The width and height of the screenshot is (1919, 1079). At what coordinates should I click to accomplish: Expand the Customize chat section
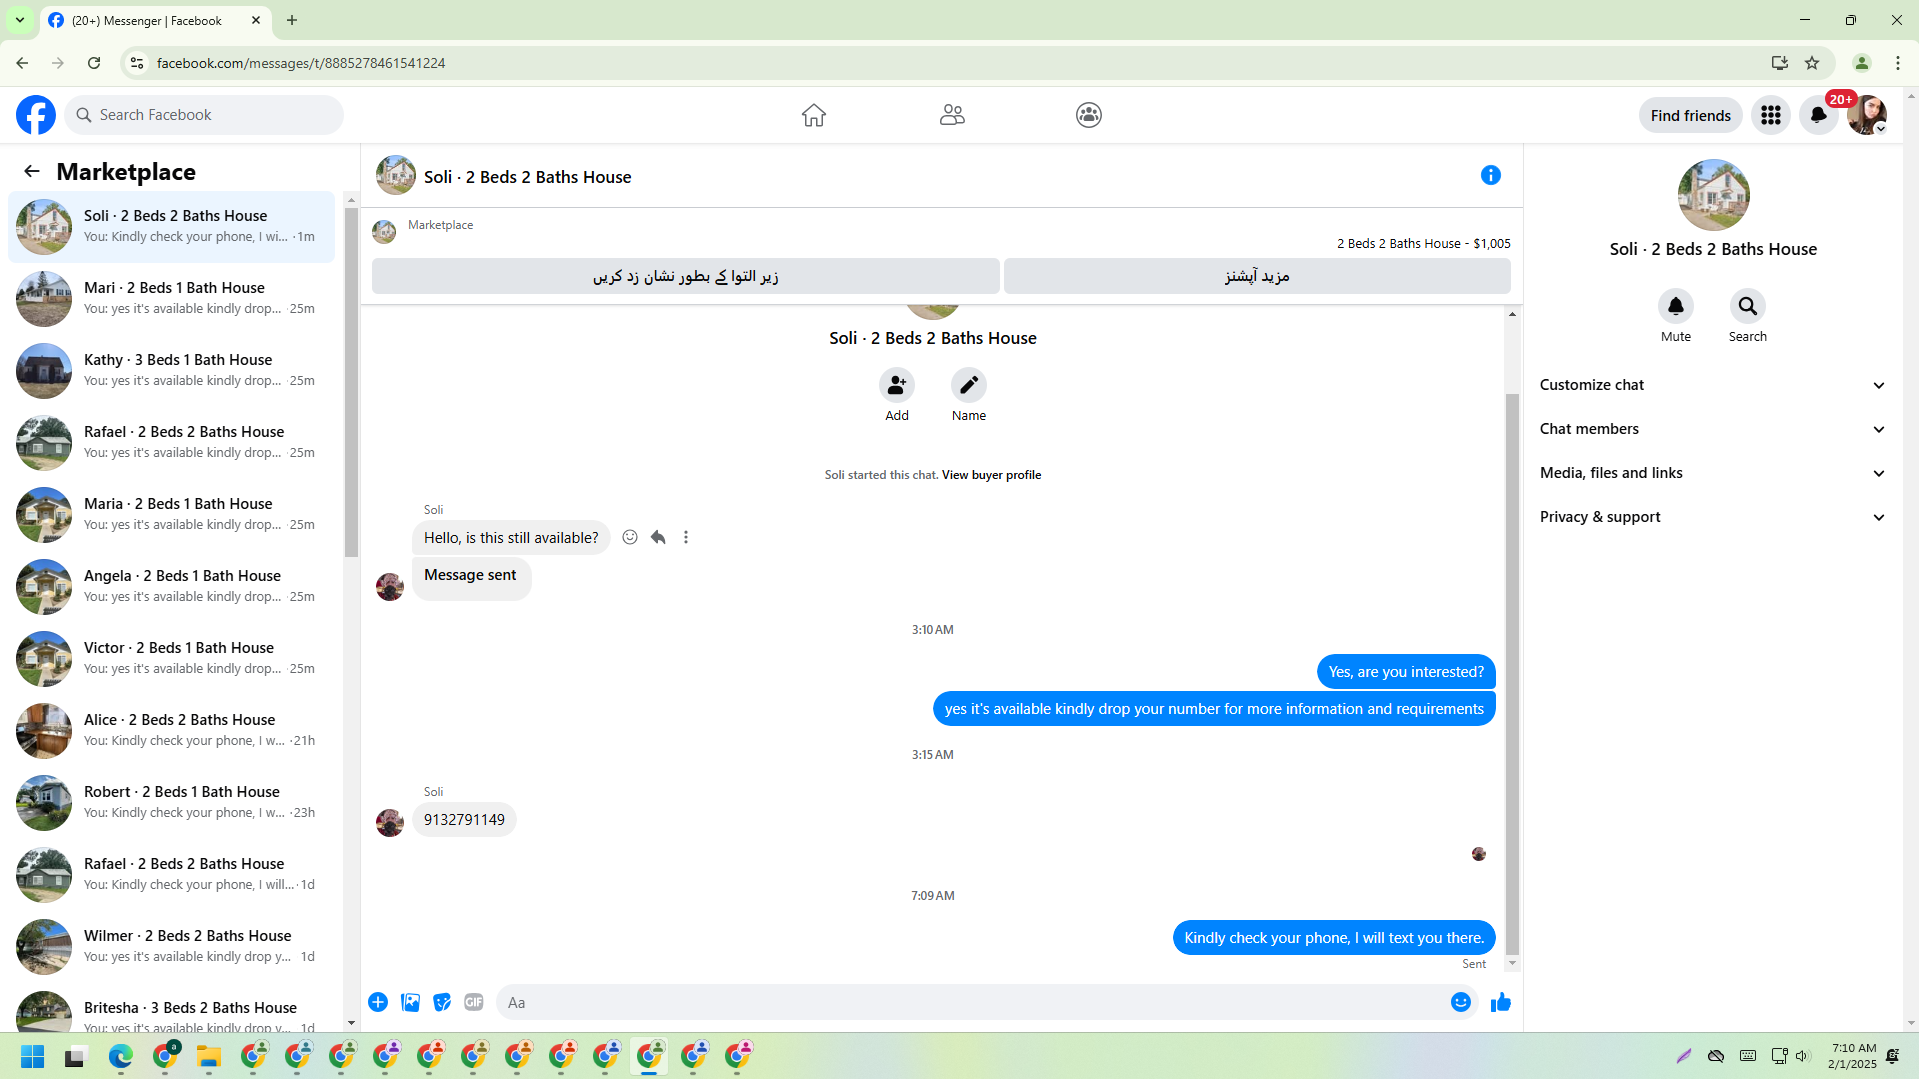[x=1713, y=385]
